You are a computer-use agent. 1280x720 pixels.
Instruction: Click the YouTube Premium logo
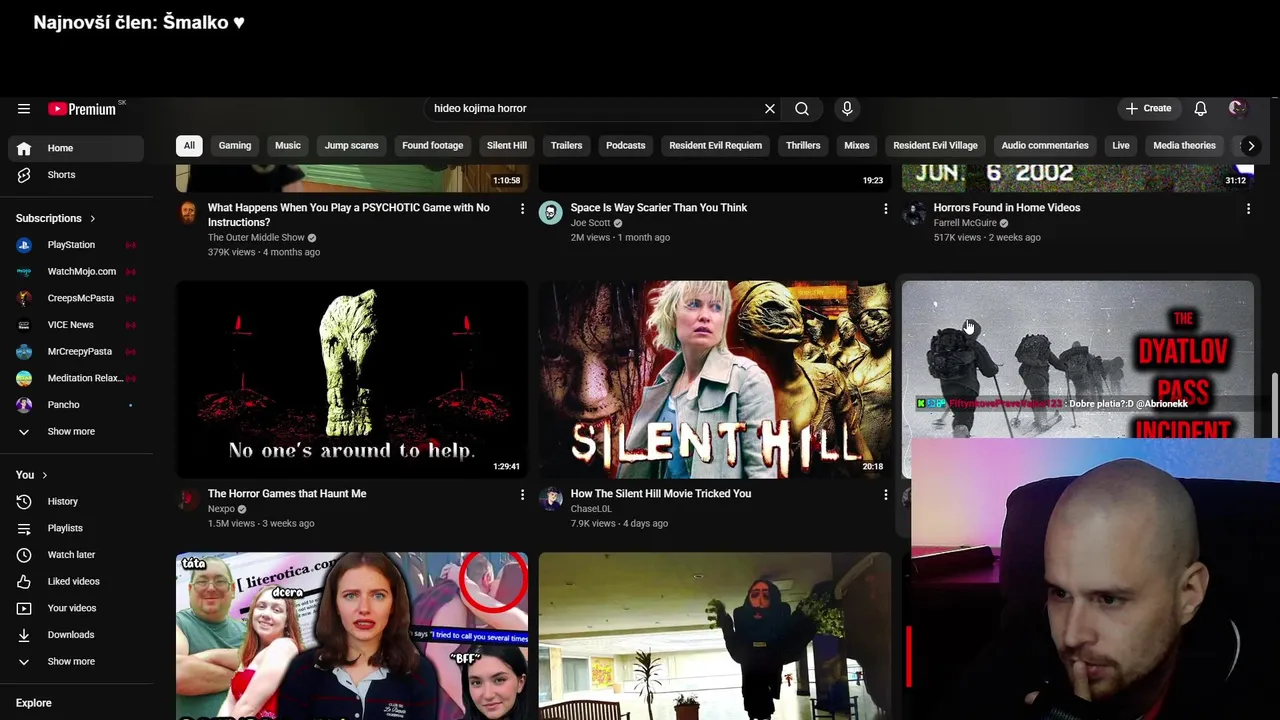(x=82, y=109)
